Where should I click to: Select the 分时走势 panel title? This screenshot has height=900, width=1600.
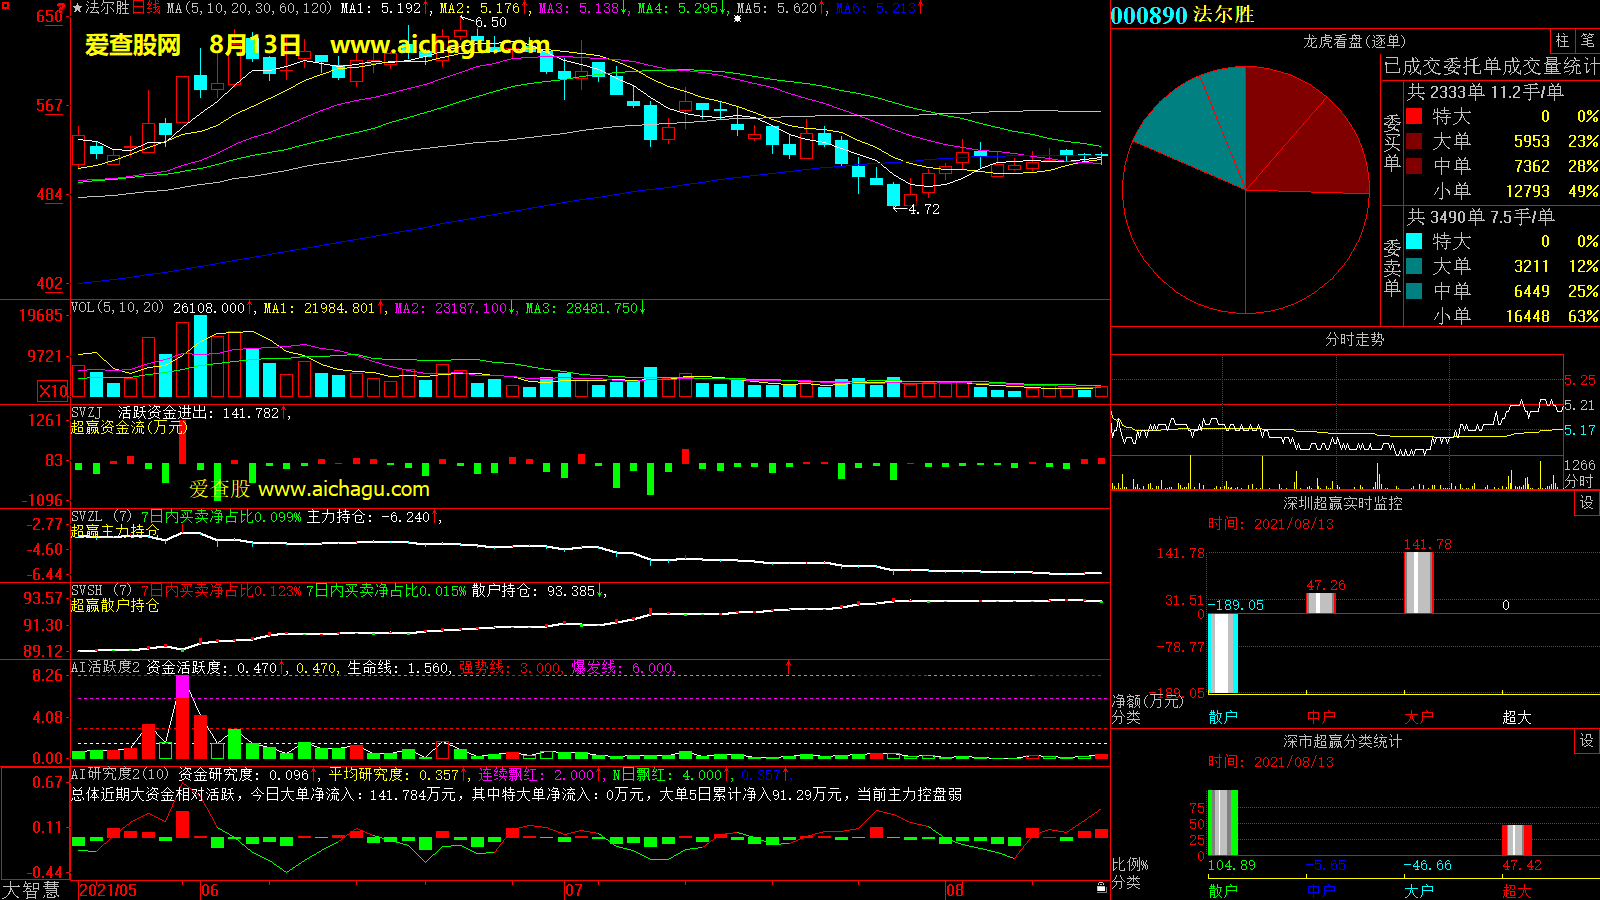point(1354,340)
